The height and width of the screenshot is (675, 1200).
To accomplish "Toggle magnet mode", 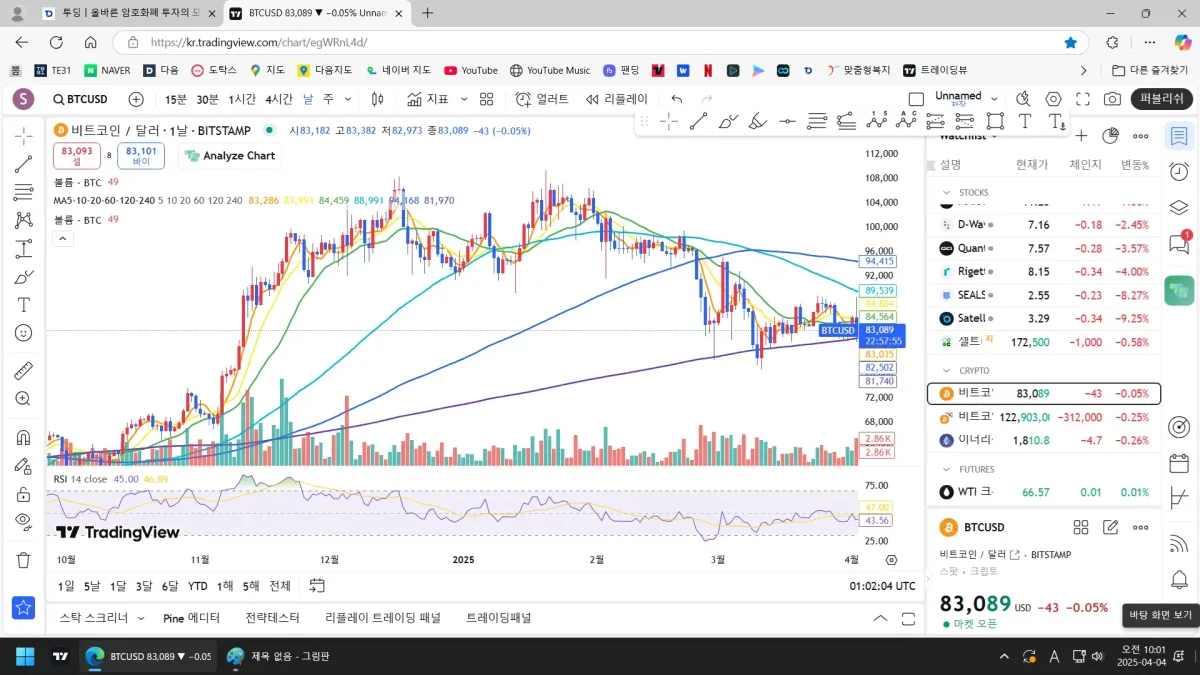I will click(x=24, y=437).
